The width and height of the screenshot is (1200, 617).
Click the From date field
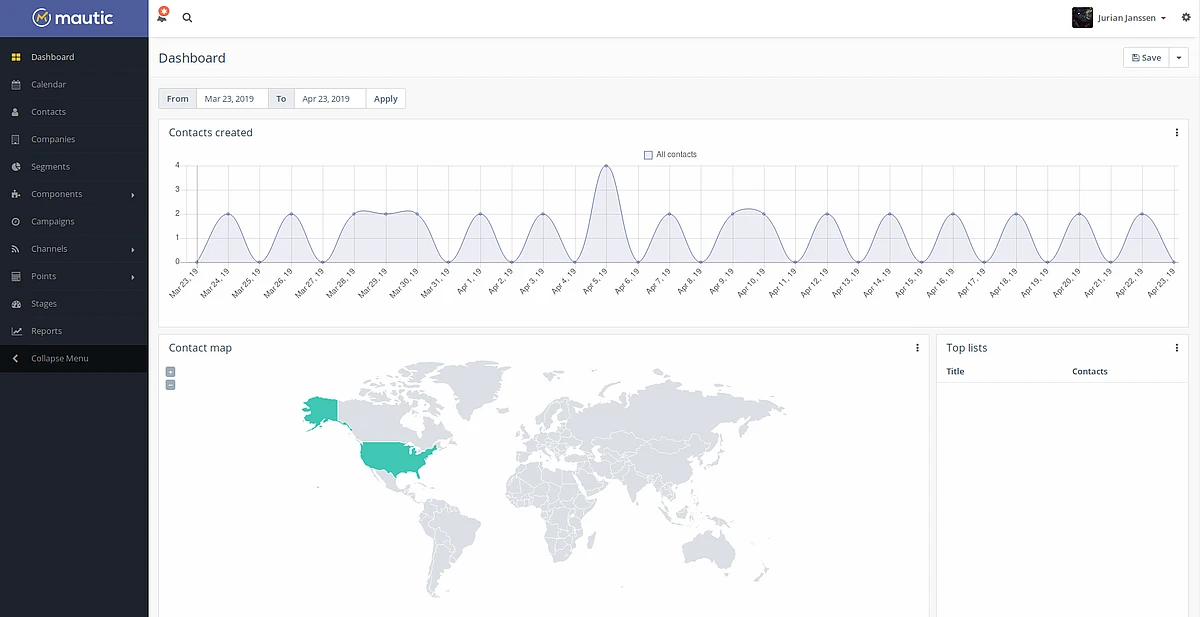pyautogui.click(x=231, y=99)
